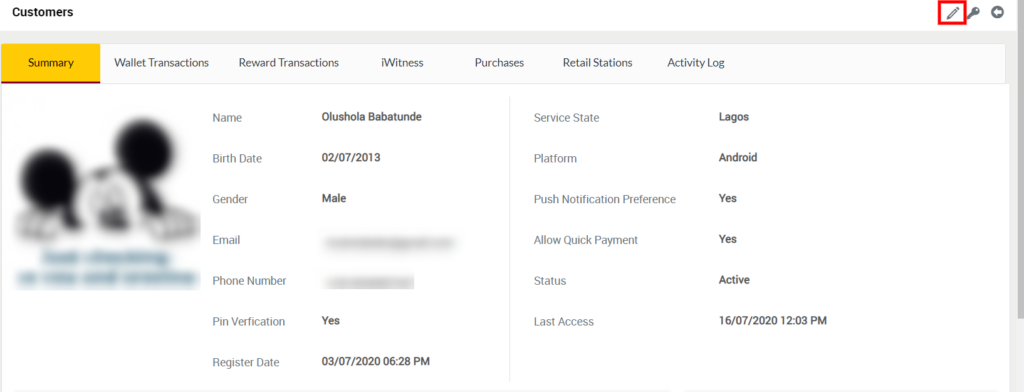Switch to the Retail Stations tab
This screenshot has width=1024, height=392.
[x=598, y=63]
